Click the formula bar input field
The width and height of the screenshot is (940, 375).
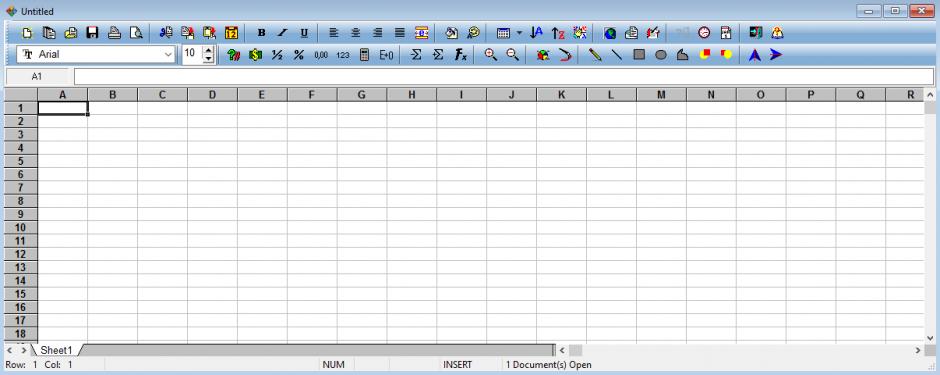504,77
